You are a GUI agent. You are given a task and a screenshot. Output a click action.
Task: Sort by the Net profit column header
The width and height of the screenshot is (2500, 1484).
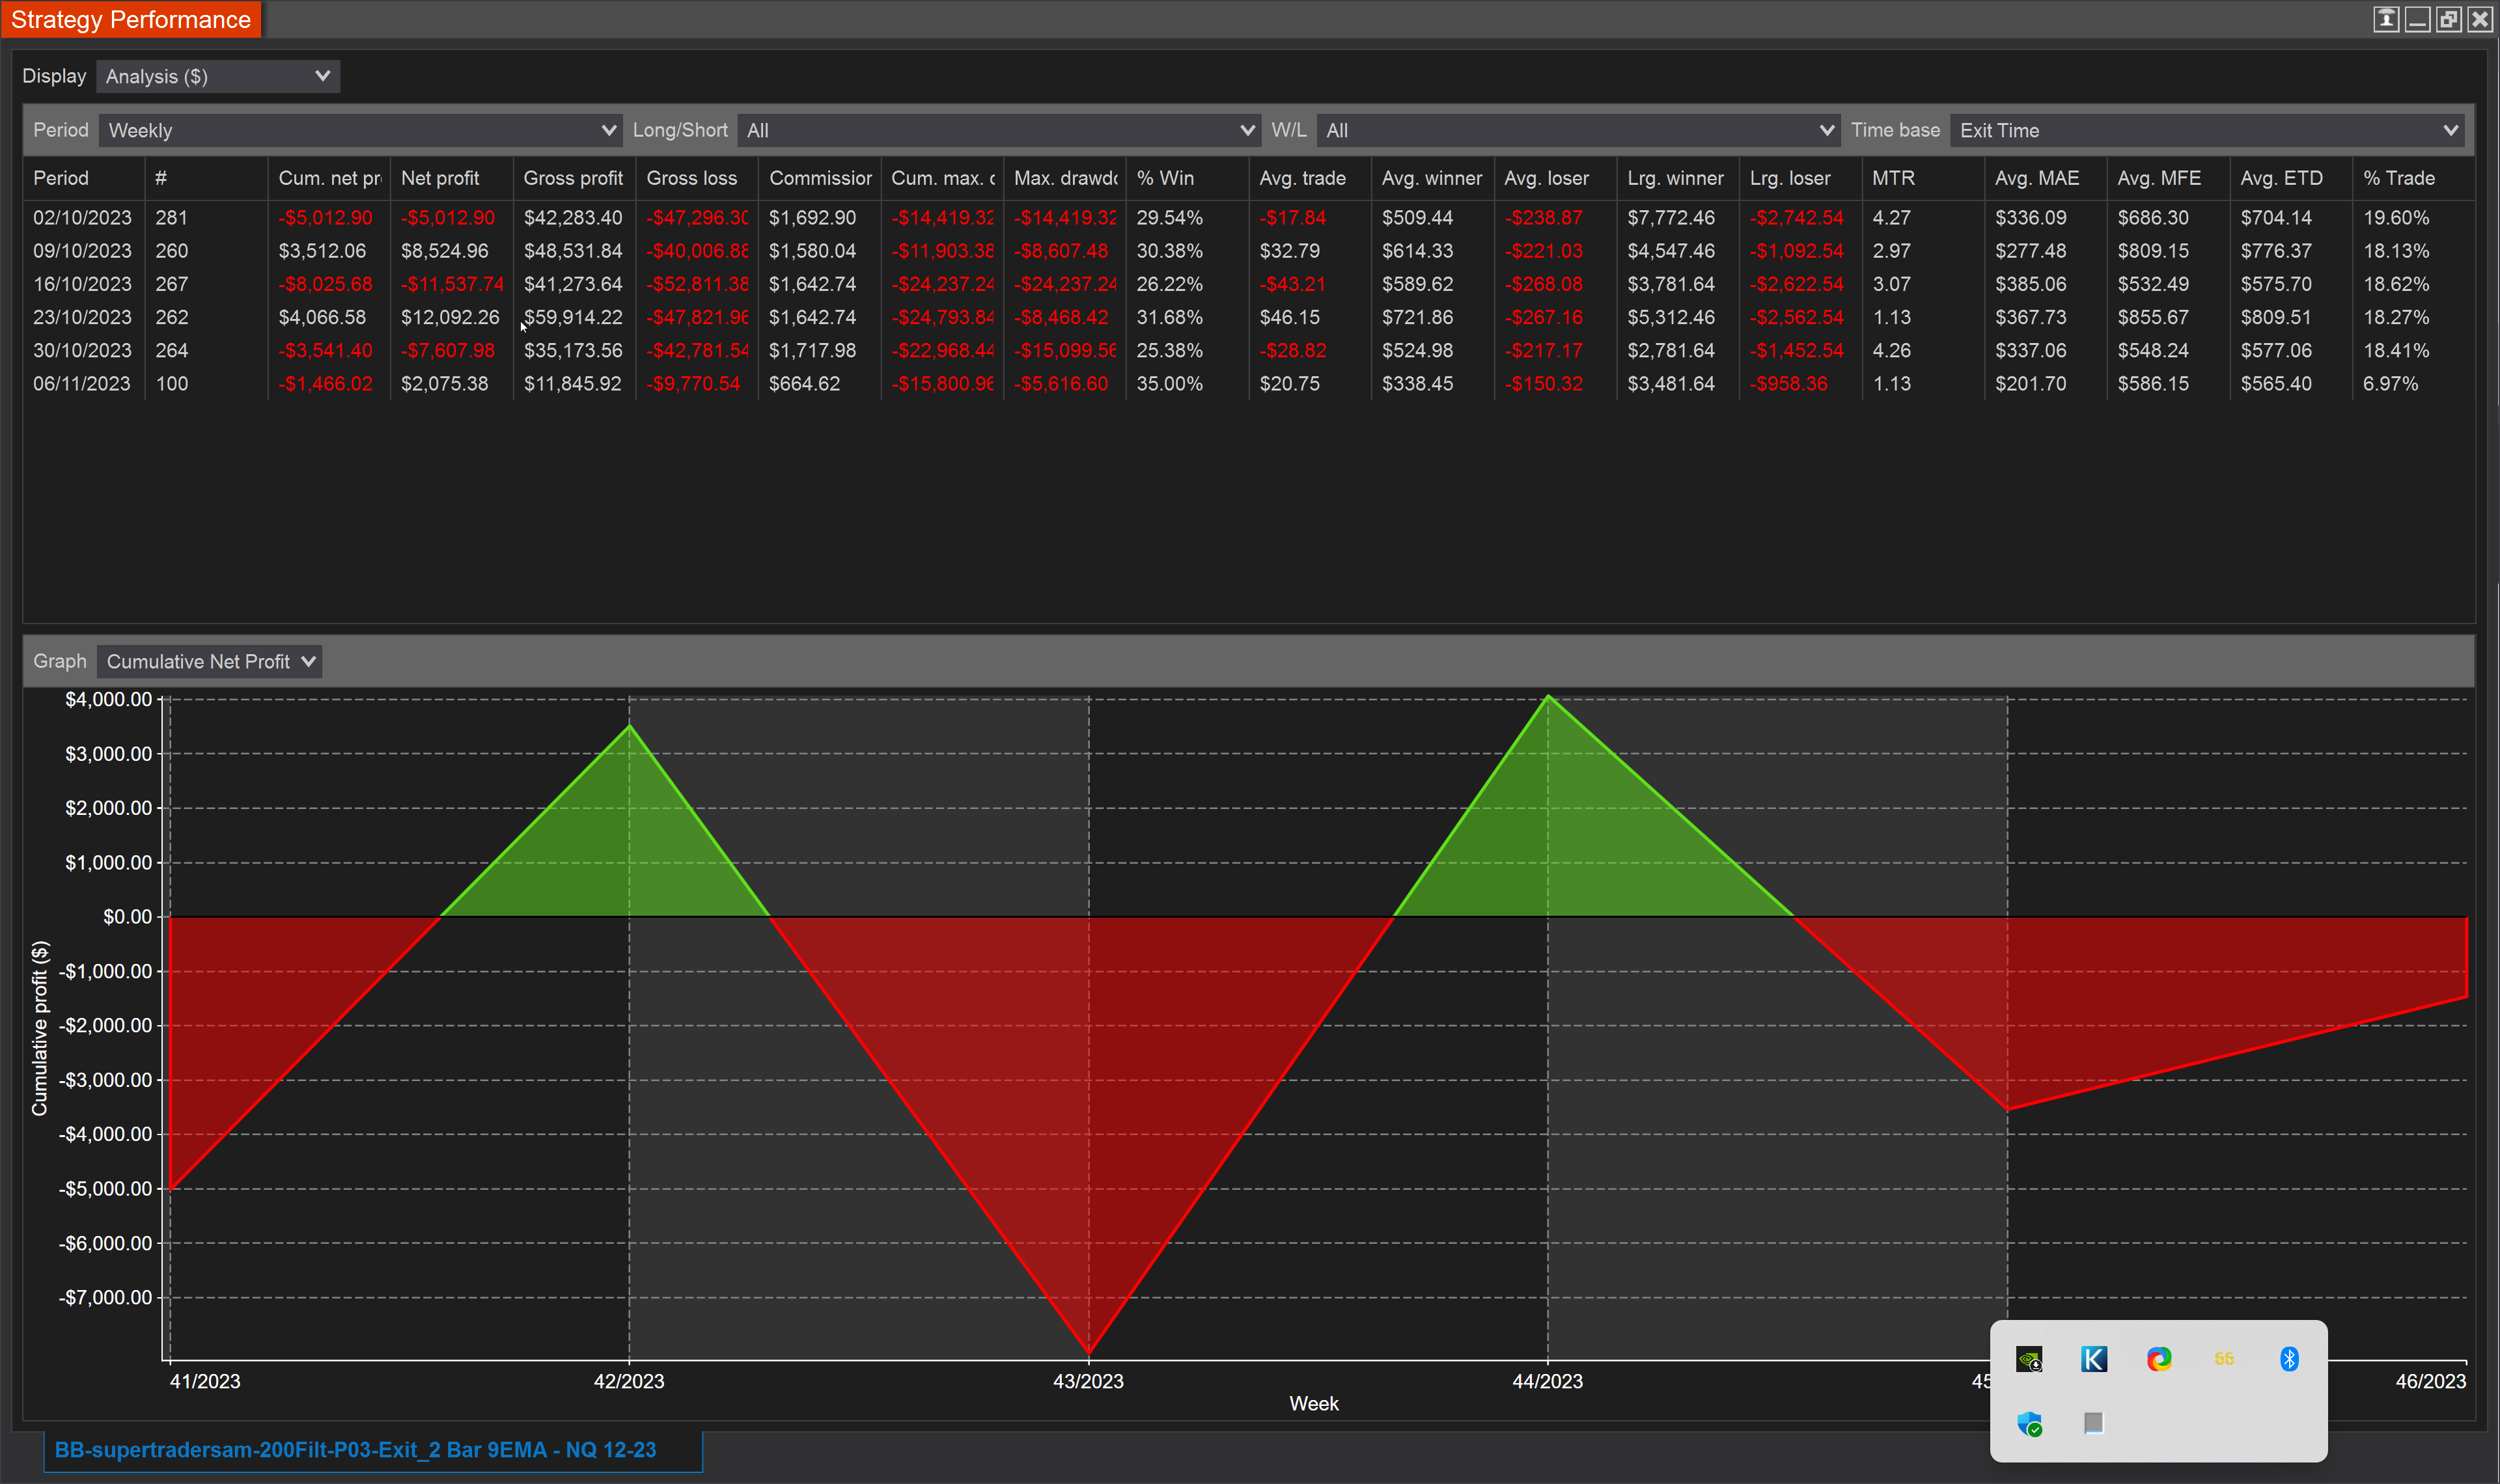point(452,178)
